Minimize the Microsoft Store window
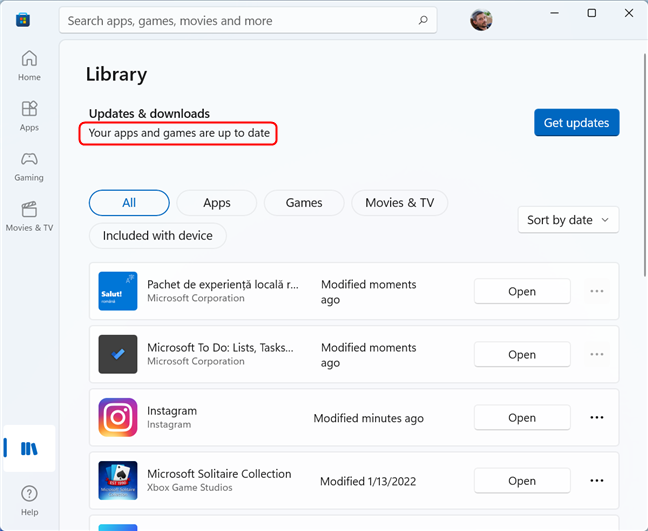The height and width of the screenshot is (531, 648). (x=554, y=13)
